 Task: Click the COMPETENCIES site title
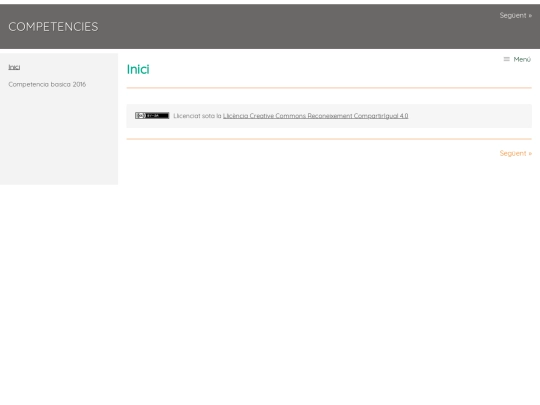coord(53,27)
